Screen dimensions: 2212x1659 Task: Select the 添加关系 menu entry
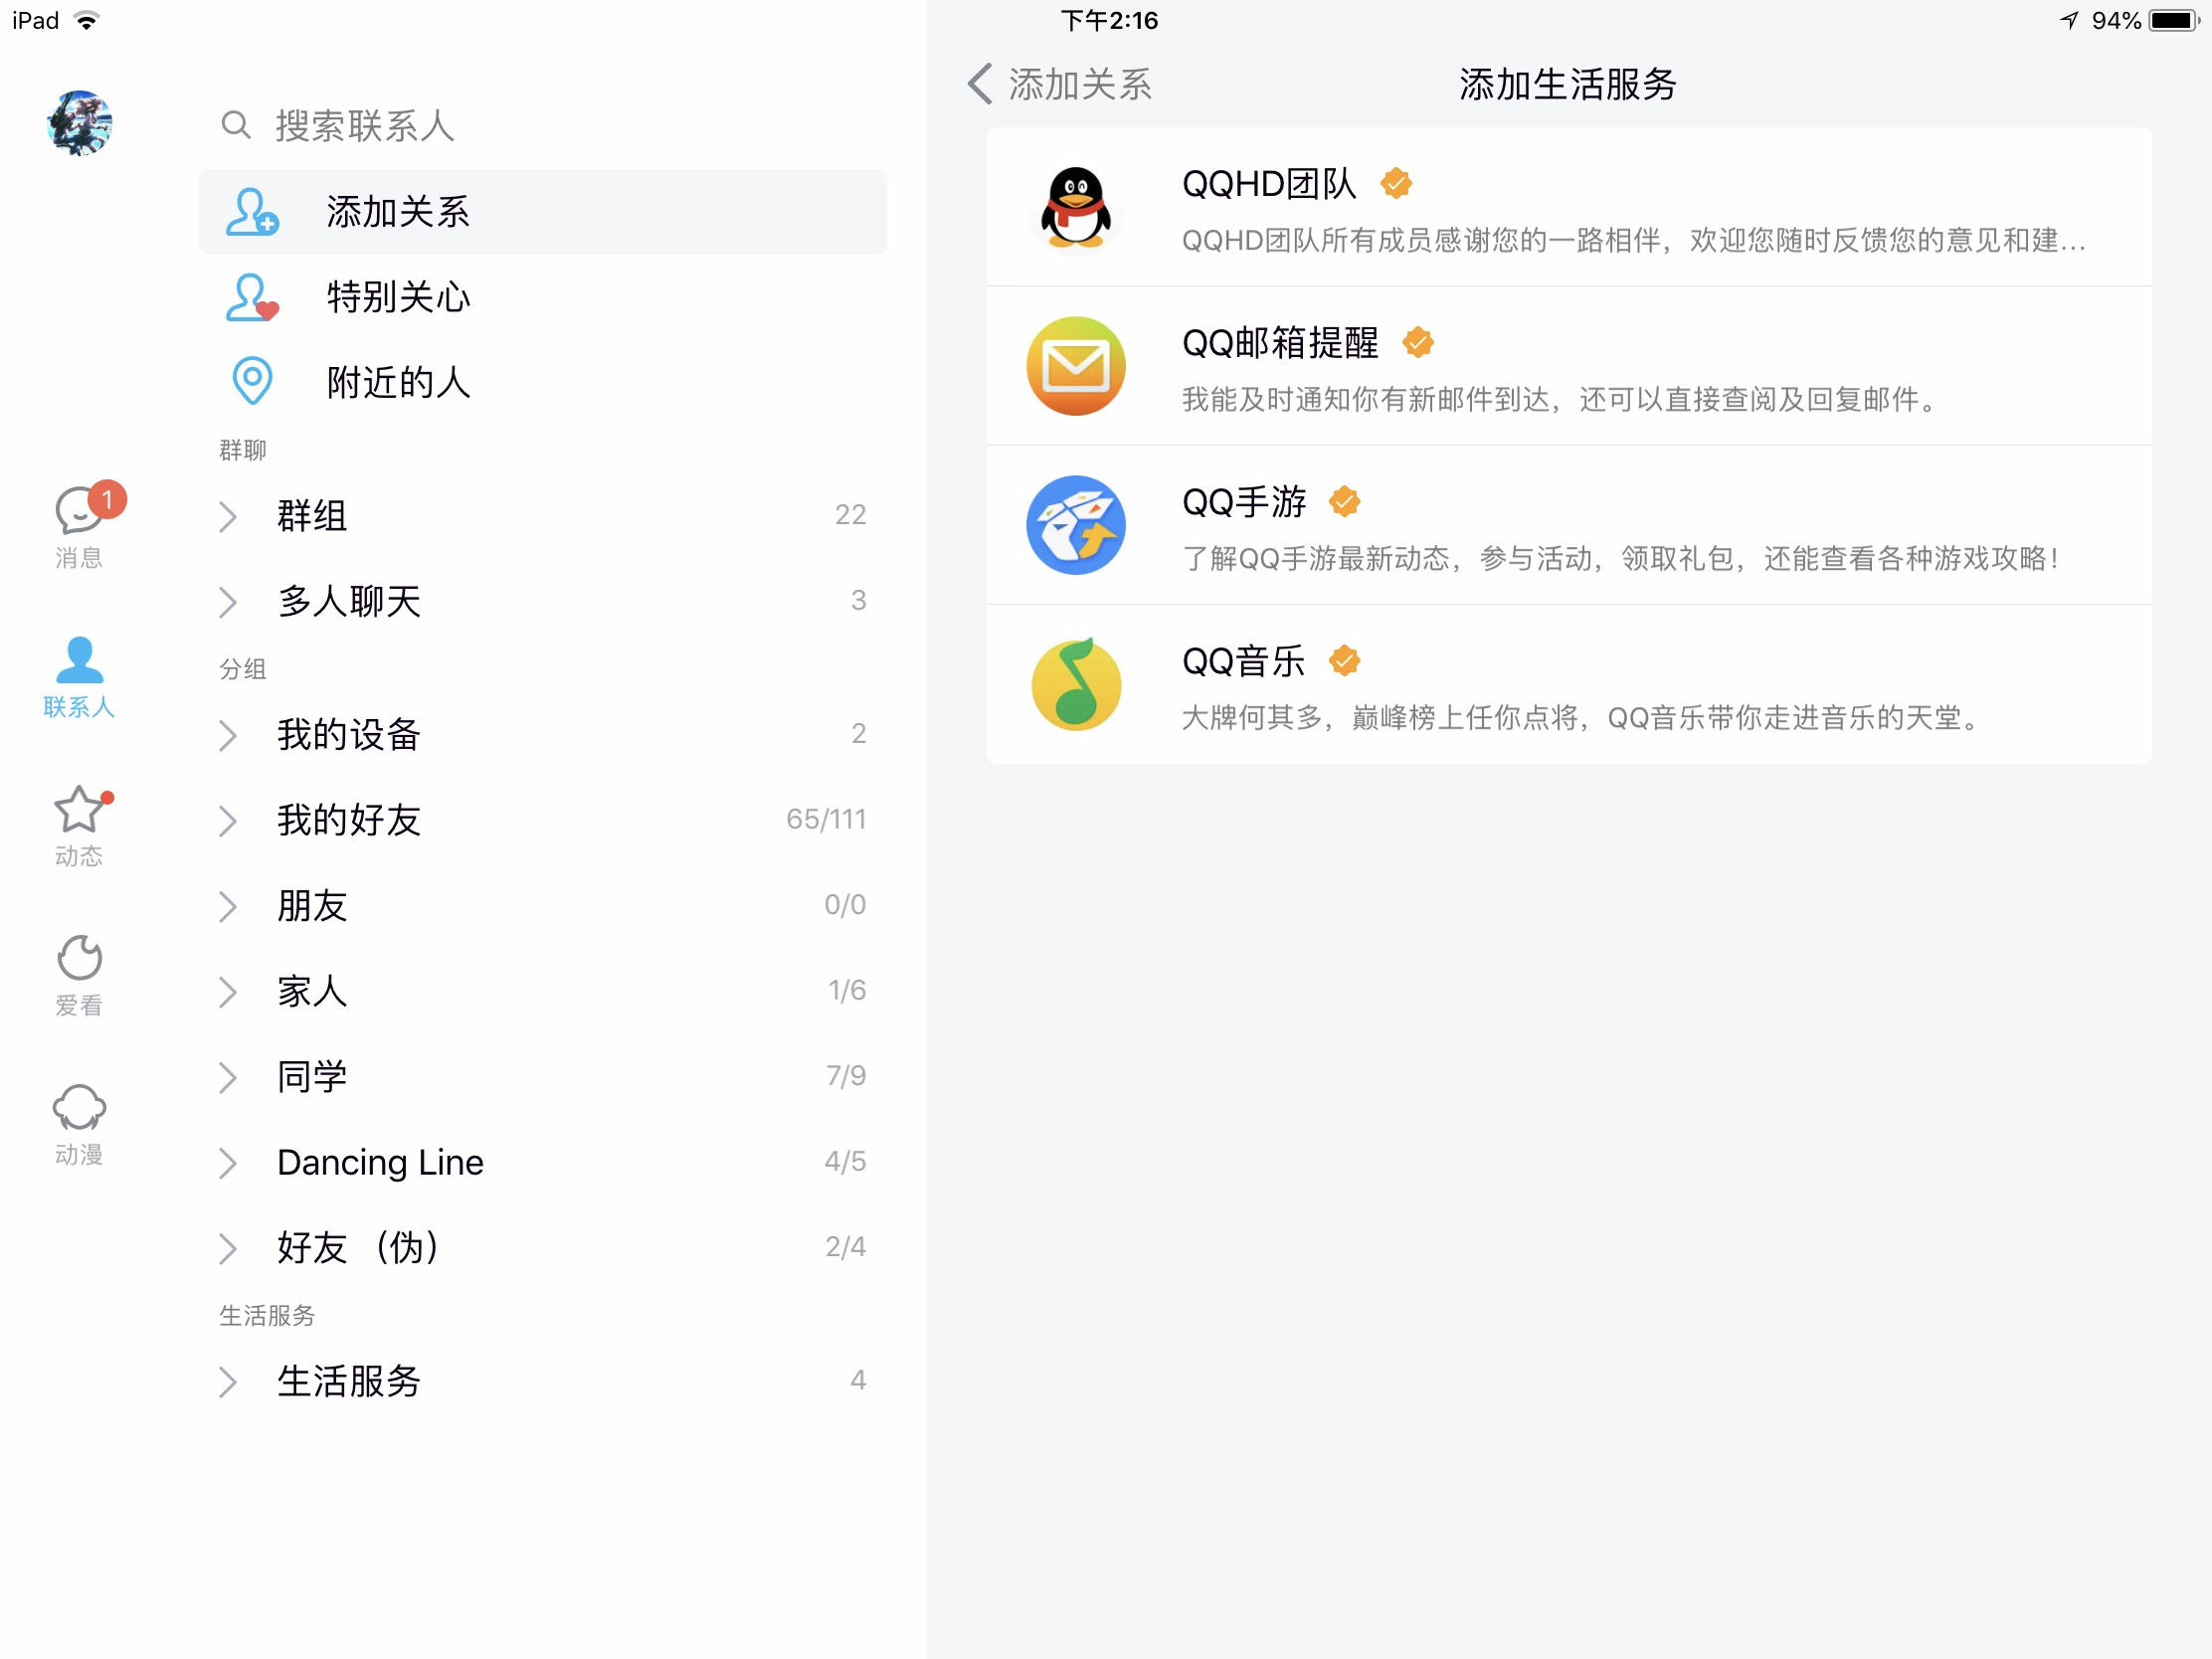(542, 212)
